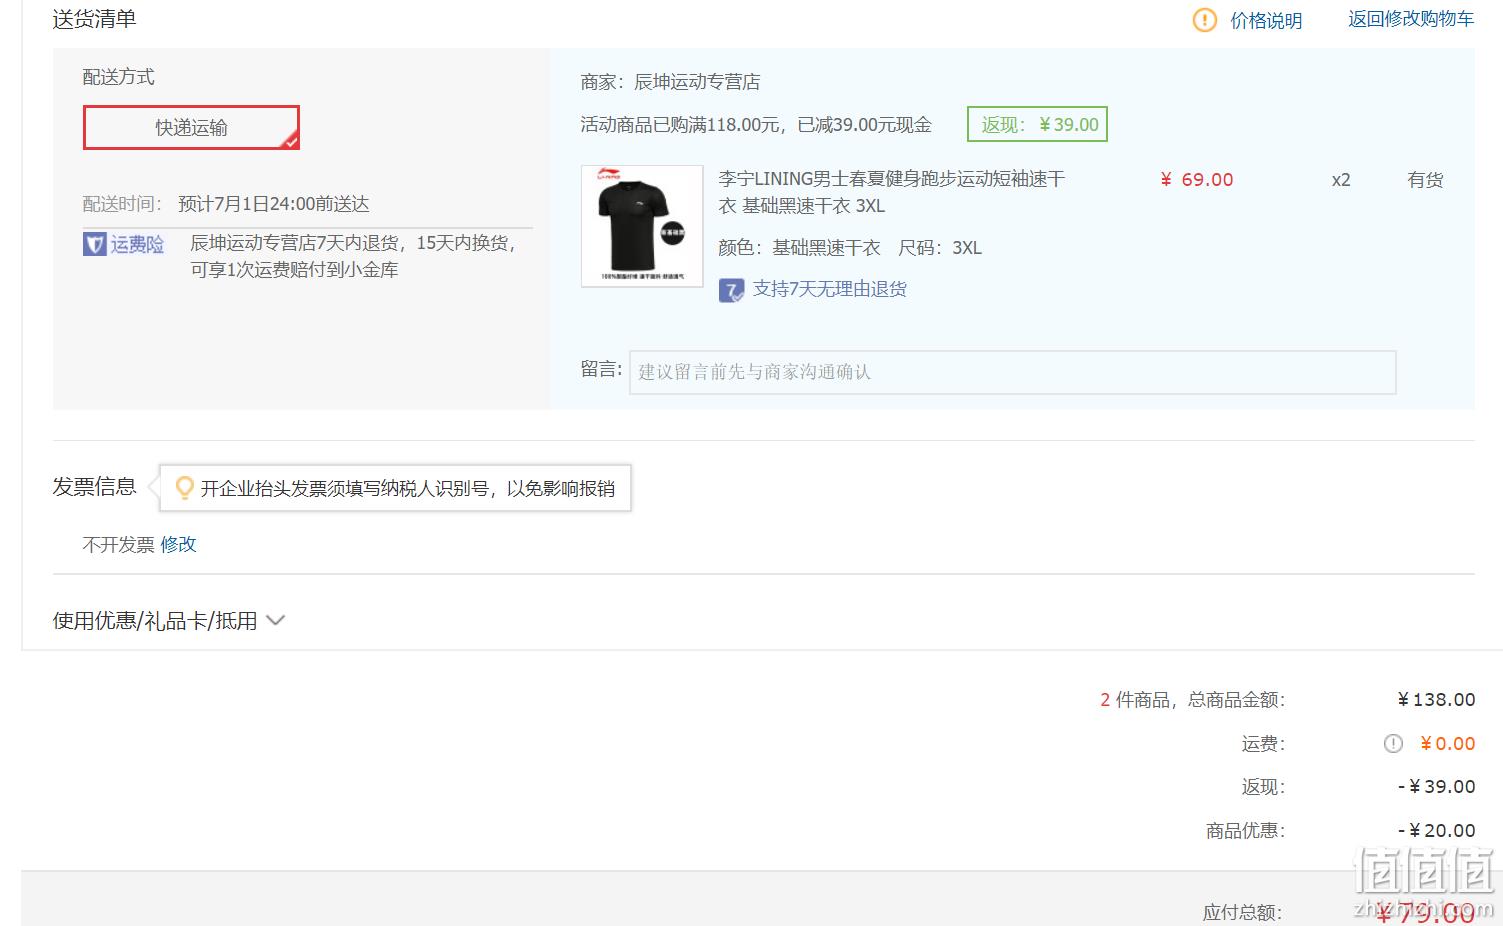Click the ¥ 69.00 unit price
Viewport: 1503px width, 926px height.
1197,180
